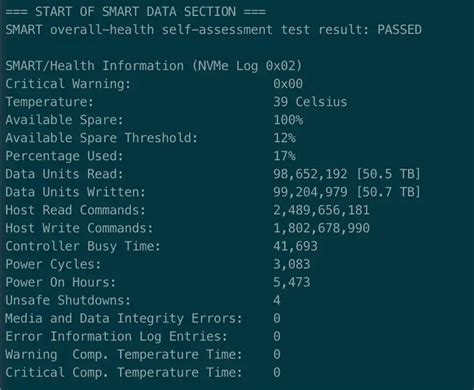Viewport: 474px width, 390px height.
Task: Click the Power Cycles 3,083 value
Action: pyautogui.click(x=292, y=264)
